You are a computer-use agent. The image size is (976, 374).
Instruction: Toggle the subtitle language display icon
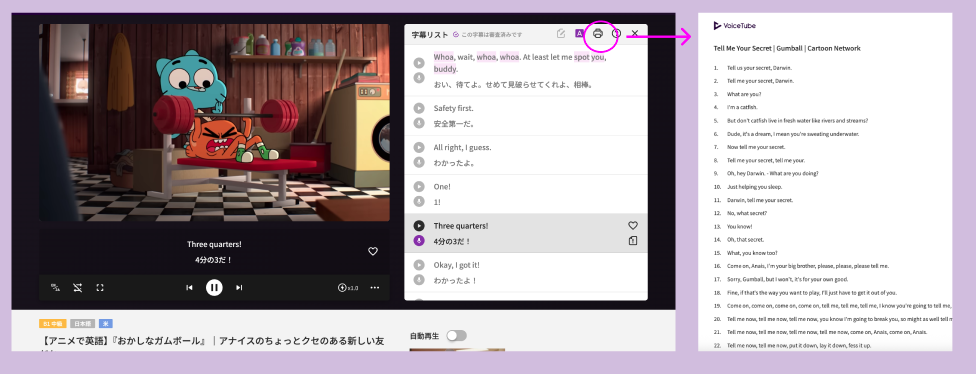55,288
